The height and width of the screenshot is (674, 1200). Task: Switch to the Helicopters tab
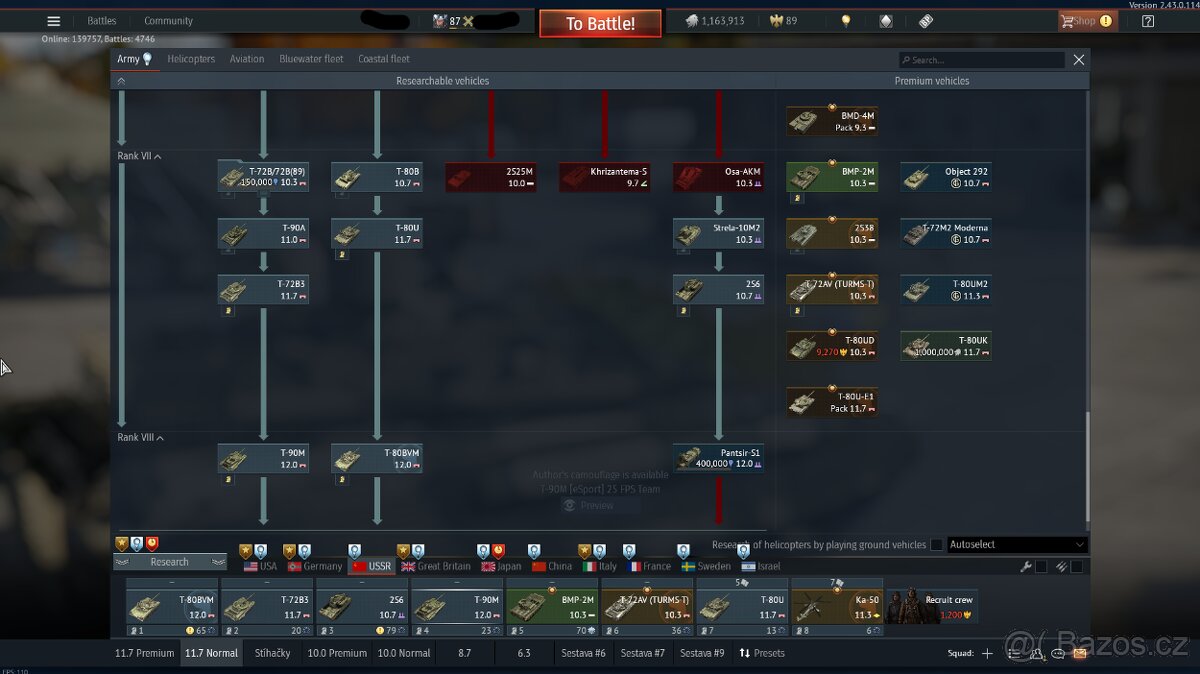[191, 59]
